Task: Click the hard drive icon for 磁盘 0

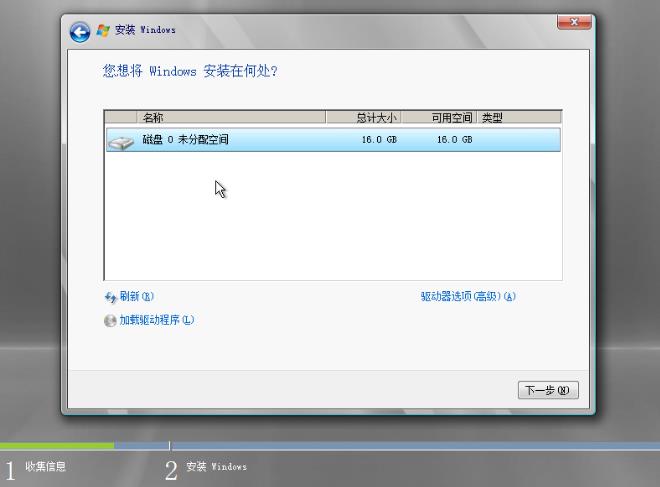Action: tap(120, 141)
